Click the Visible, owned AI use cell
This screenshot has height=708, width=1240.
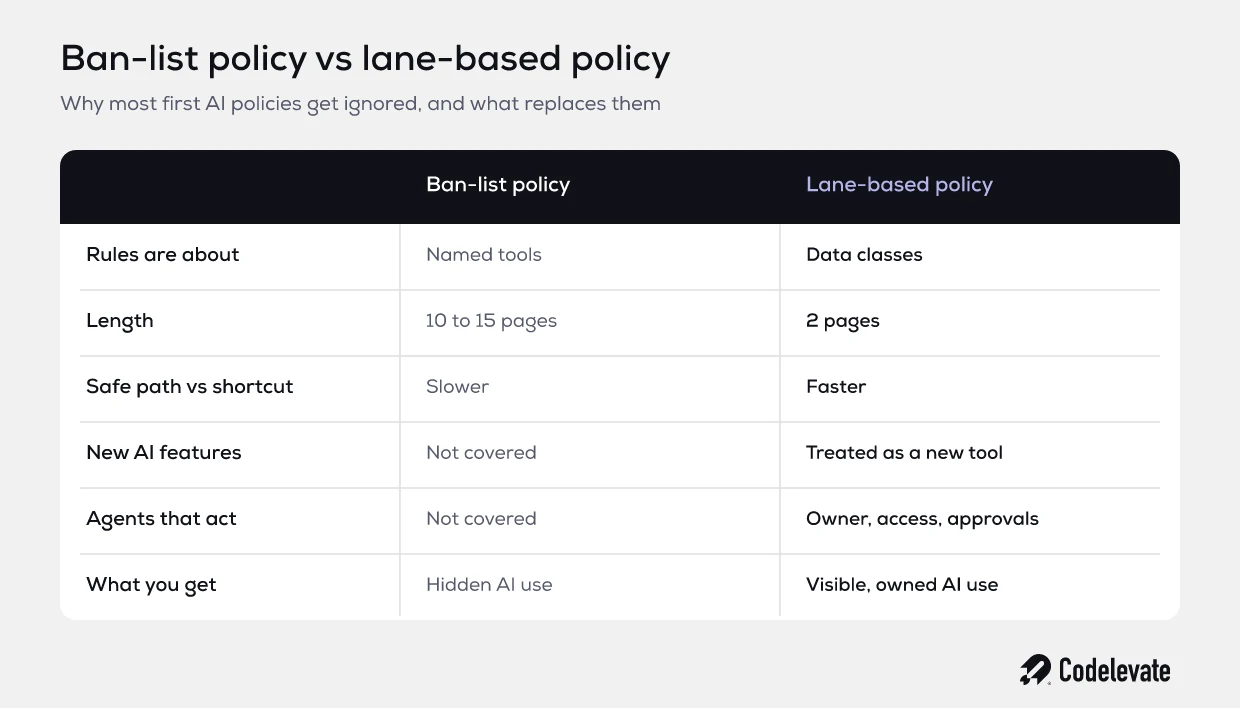(902, 585)
